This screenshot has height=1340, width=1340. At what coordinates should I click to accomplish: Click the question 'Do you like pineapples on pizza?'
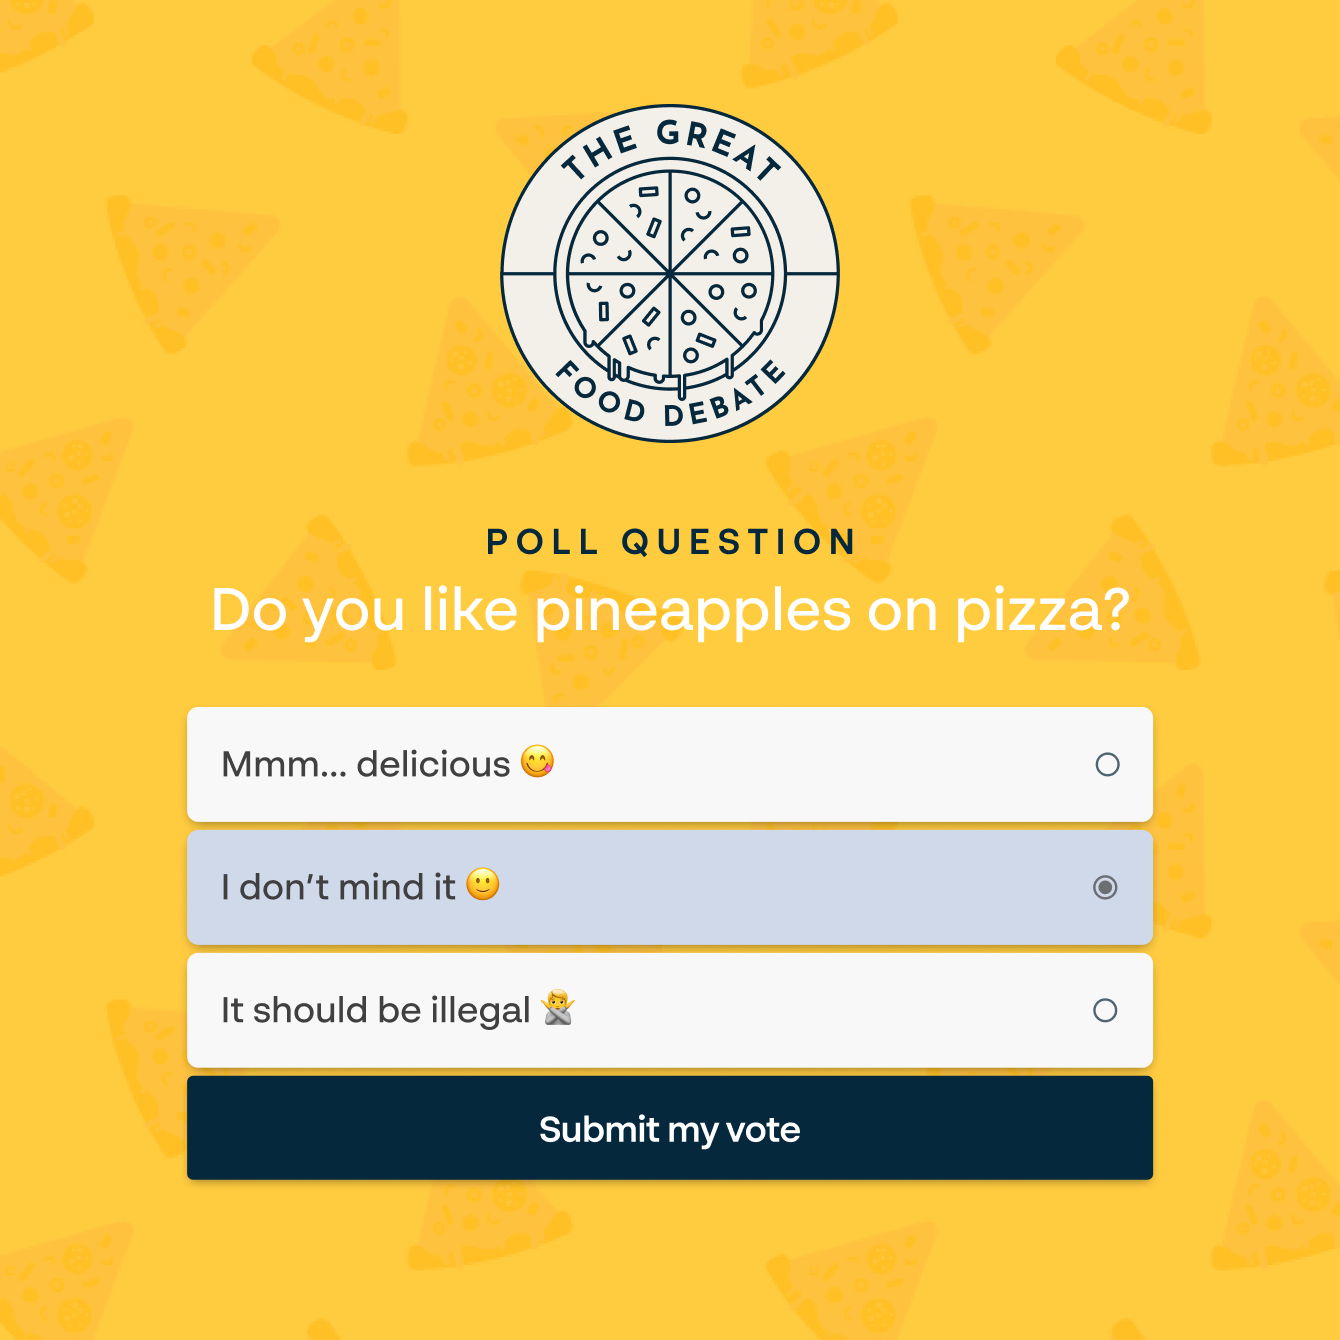pos(670,610)
